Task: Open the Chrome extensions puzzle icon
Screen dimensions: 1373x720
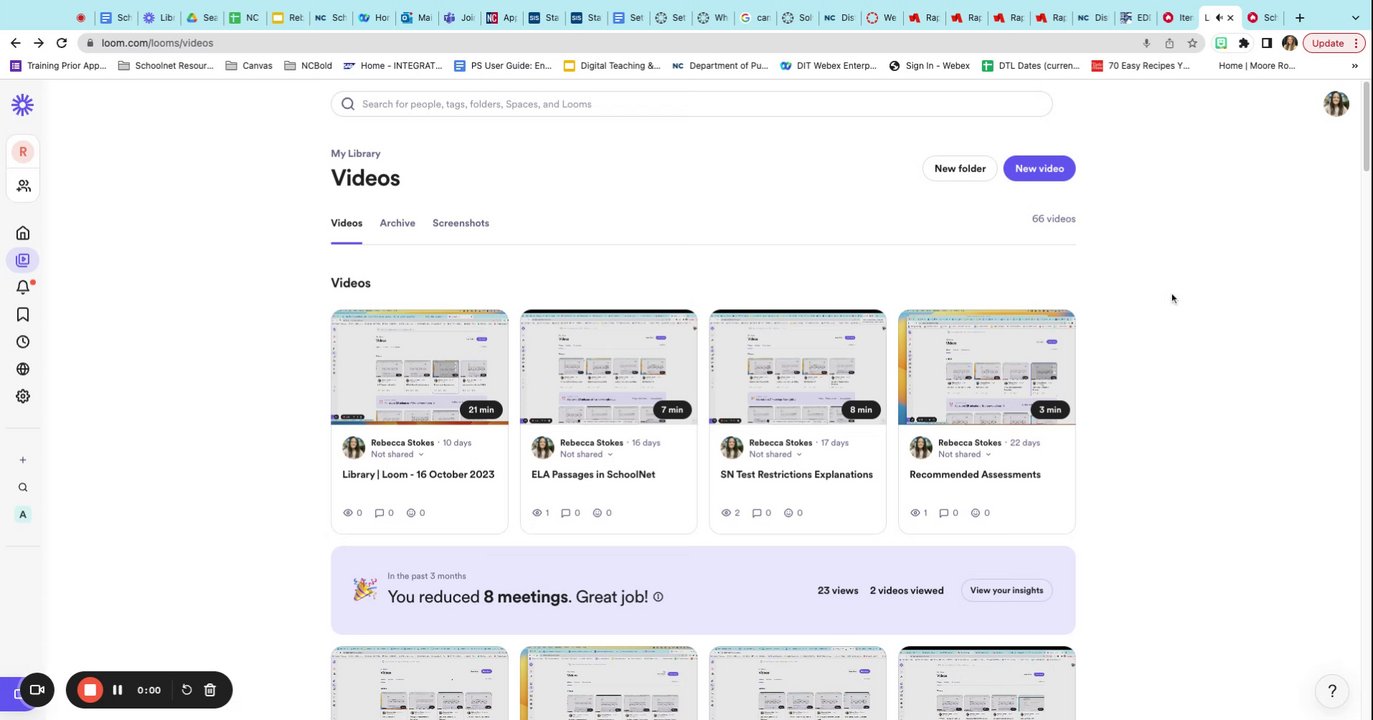Action: click(1244, 43)
